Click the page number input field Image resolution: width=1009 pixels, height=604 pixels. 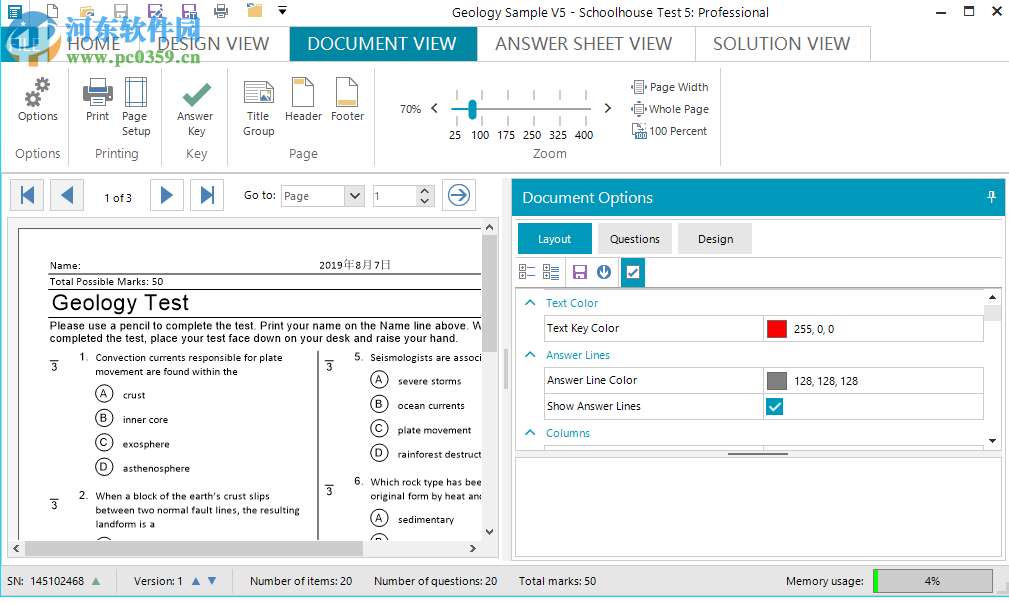(395, 196)
